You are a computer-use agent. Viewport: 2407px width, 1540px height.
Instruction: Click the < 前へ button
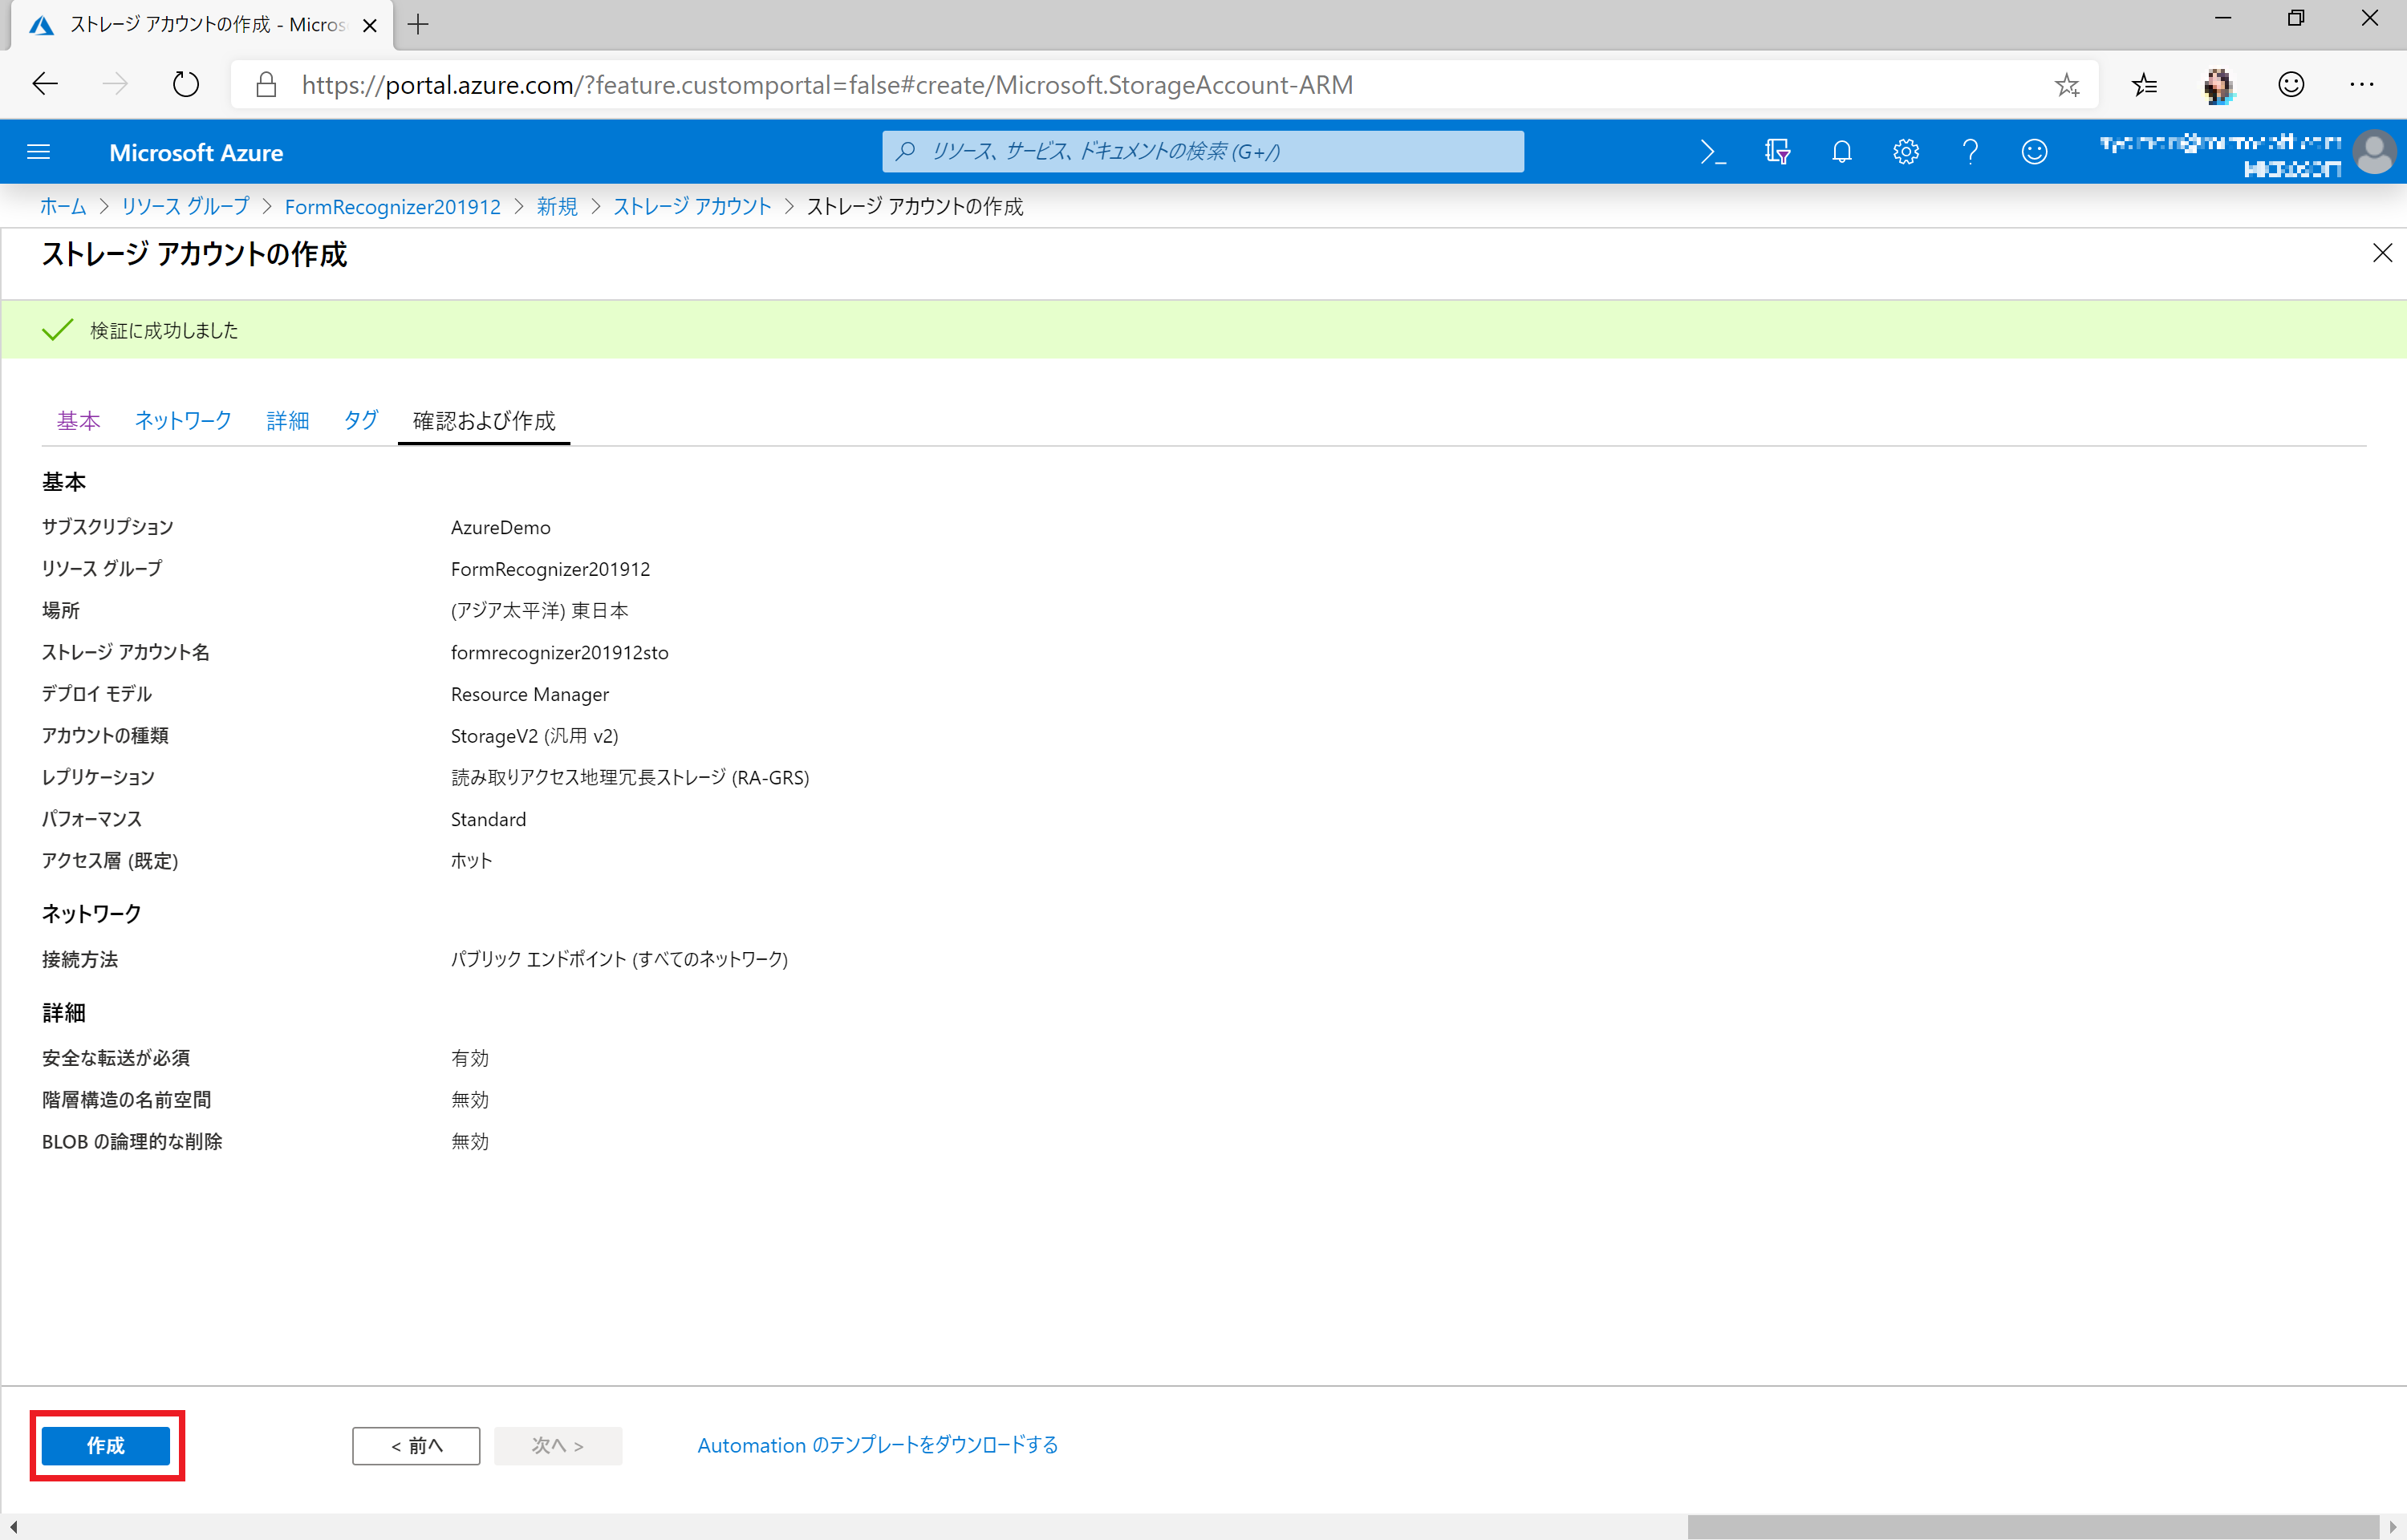point(416,1445)
